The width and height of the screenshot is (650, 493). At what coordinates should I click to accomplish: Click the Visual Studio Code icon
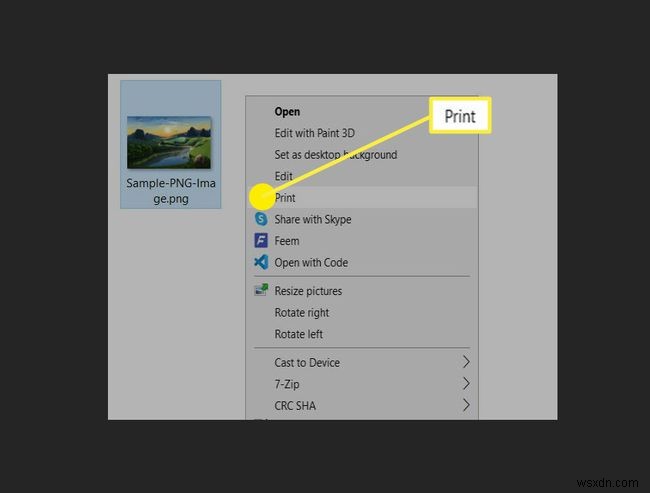(261, 262)
